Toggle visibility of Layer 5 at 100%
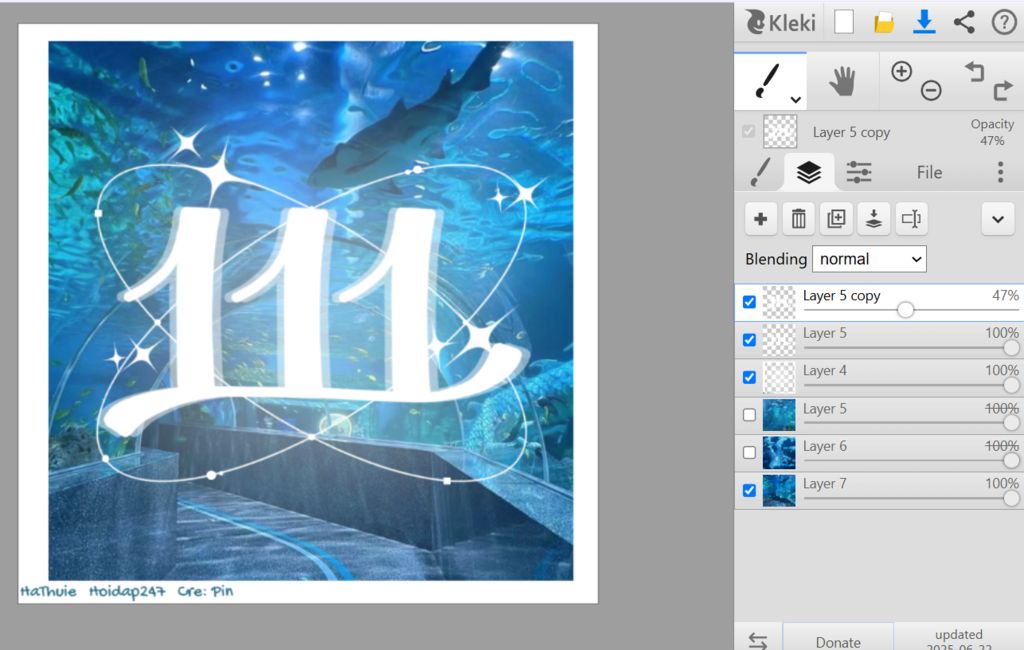The image size is (1024, 650). [749, 340]
